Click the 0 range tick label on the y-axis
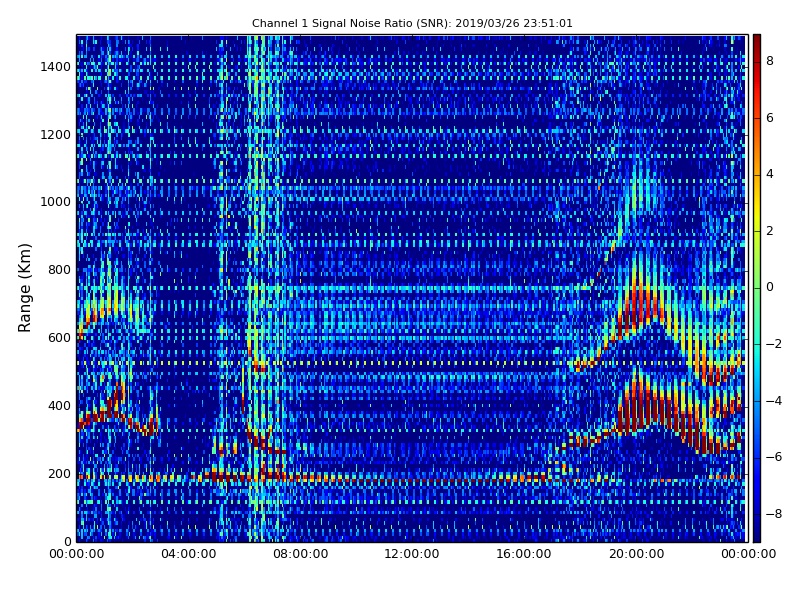Image resolution: width=800 pixels, height=600 pixels. click(x=67, y=541)
